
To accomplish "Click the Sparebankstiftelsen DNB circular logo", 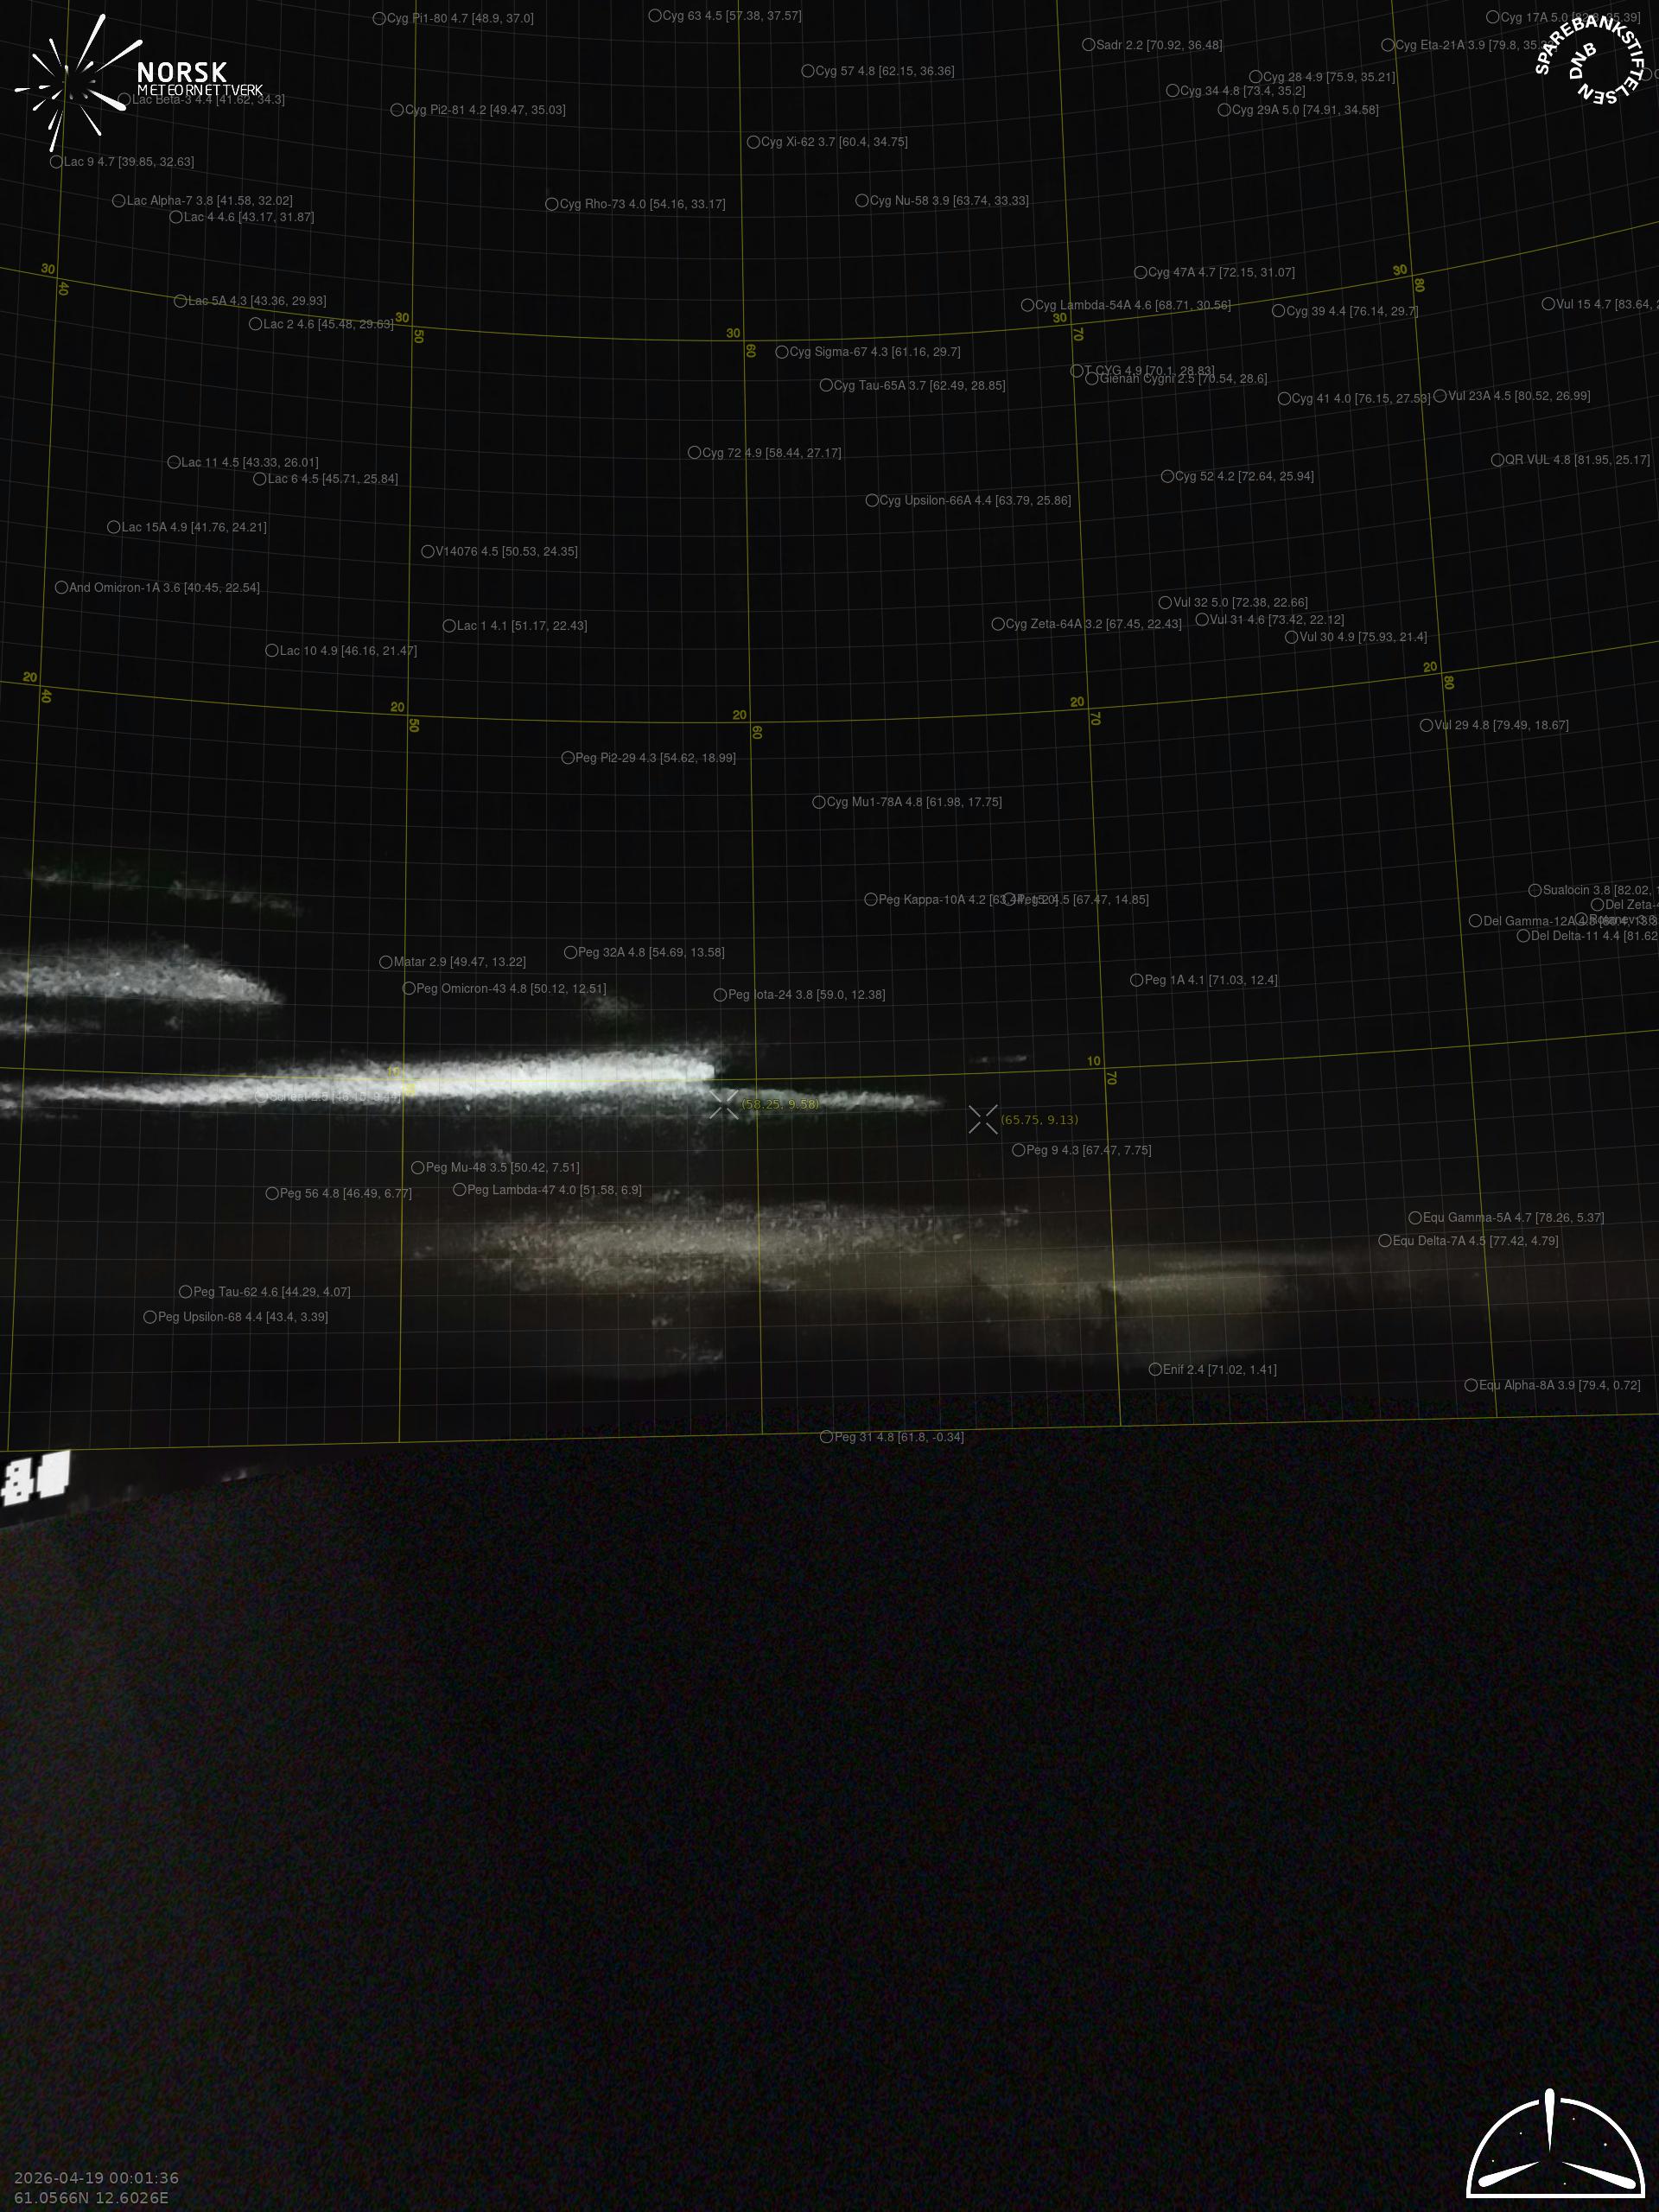I will point(1590,60).
